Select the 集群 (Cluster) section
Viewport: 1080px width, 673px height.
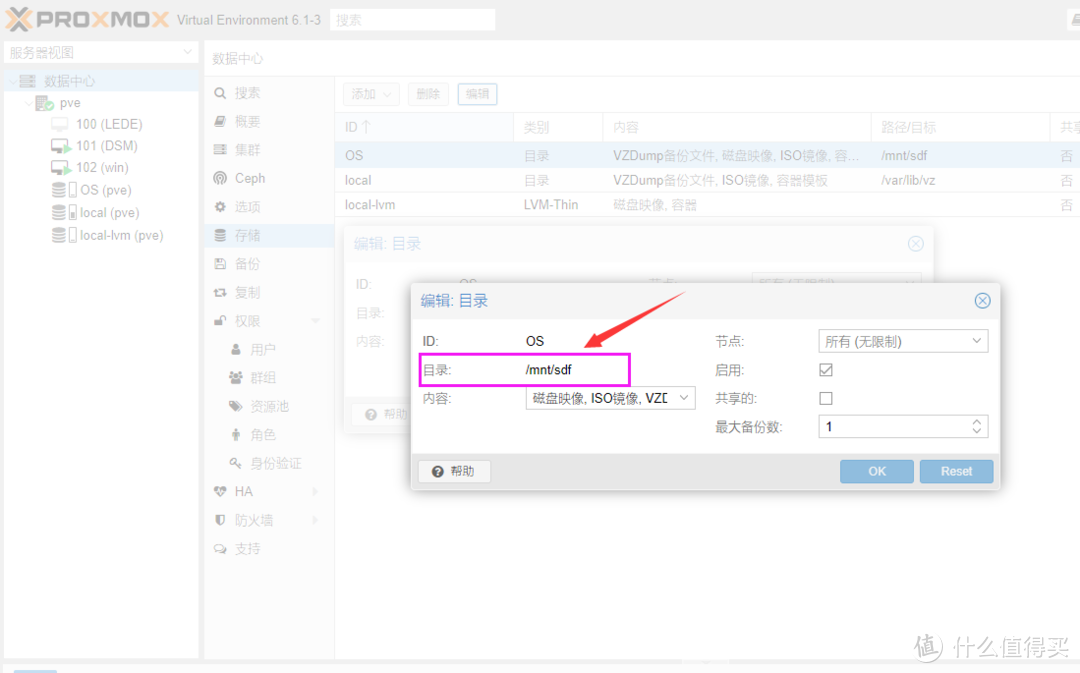click(245, 148)
